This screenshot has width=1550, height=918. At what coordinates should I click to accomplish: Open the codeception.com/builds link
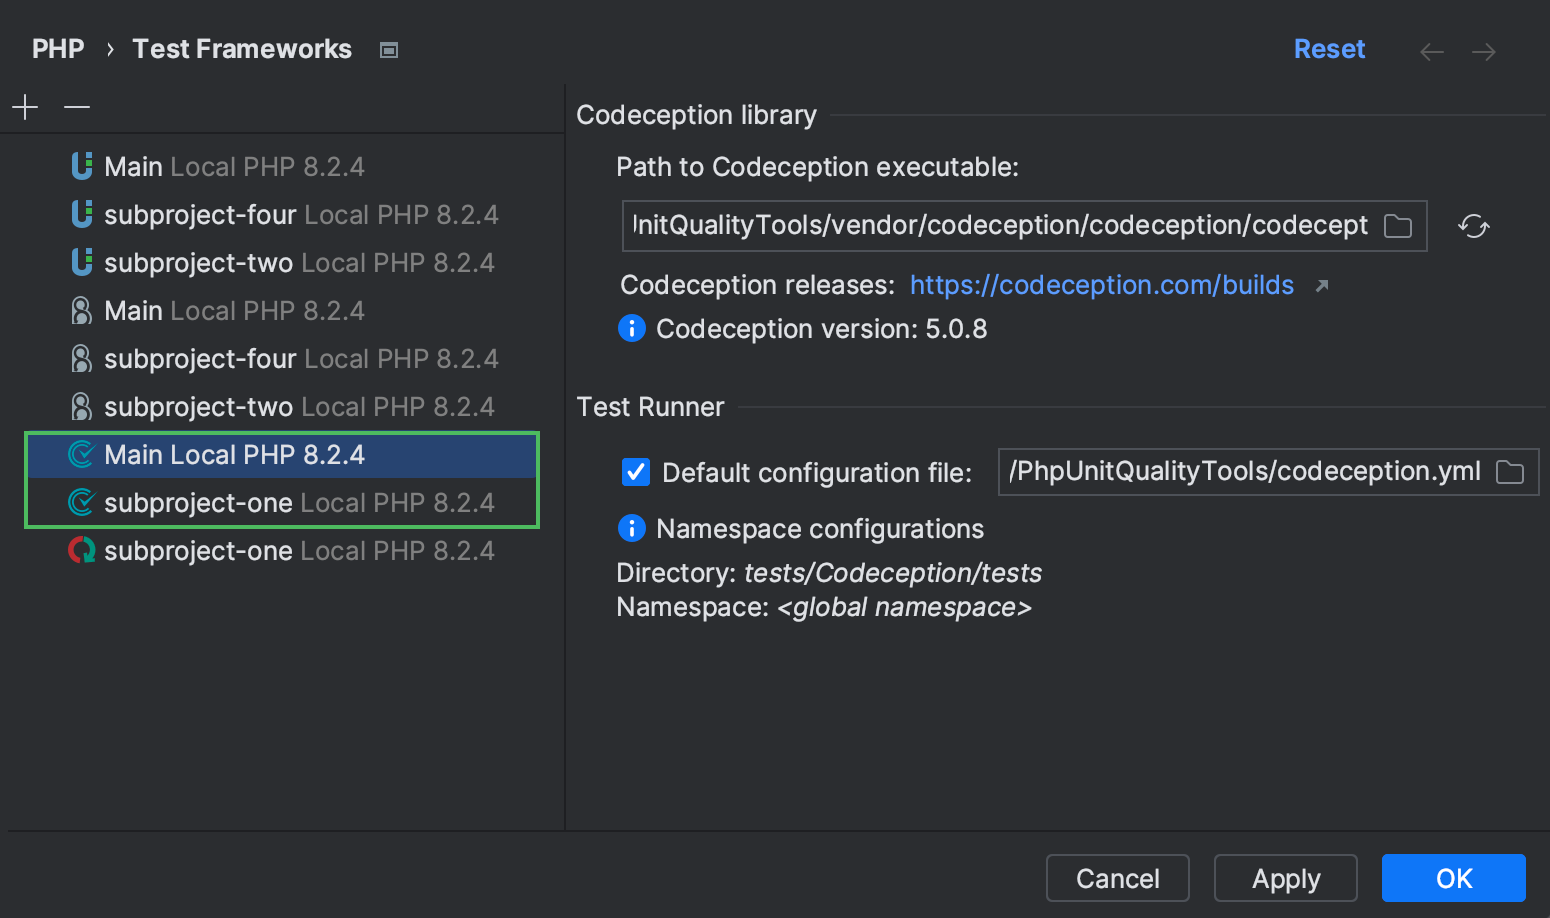tap(1101, 285)
